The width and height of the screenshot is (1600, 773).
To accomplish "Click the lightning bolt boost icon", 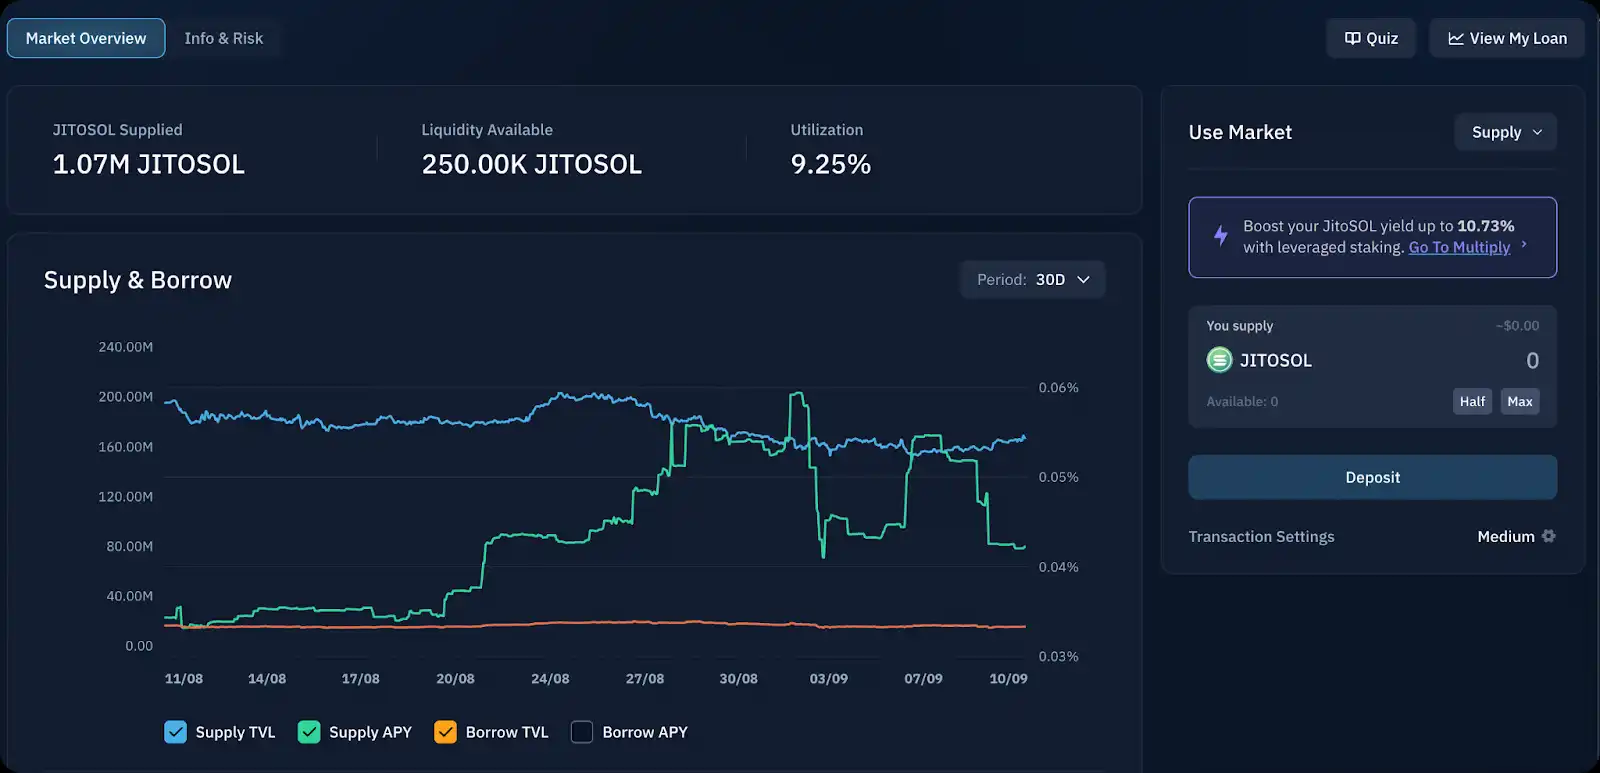I will click(x=1220, y=236).
